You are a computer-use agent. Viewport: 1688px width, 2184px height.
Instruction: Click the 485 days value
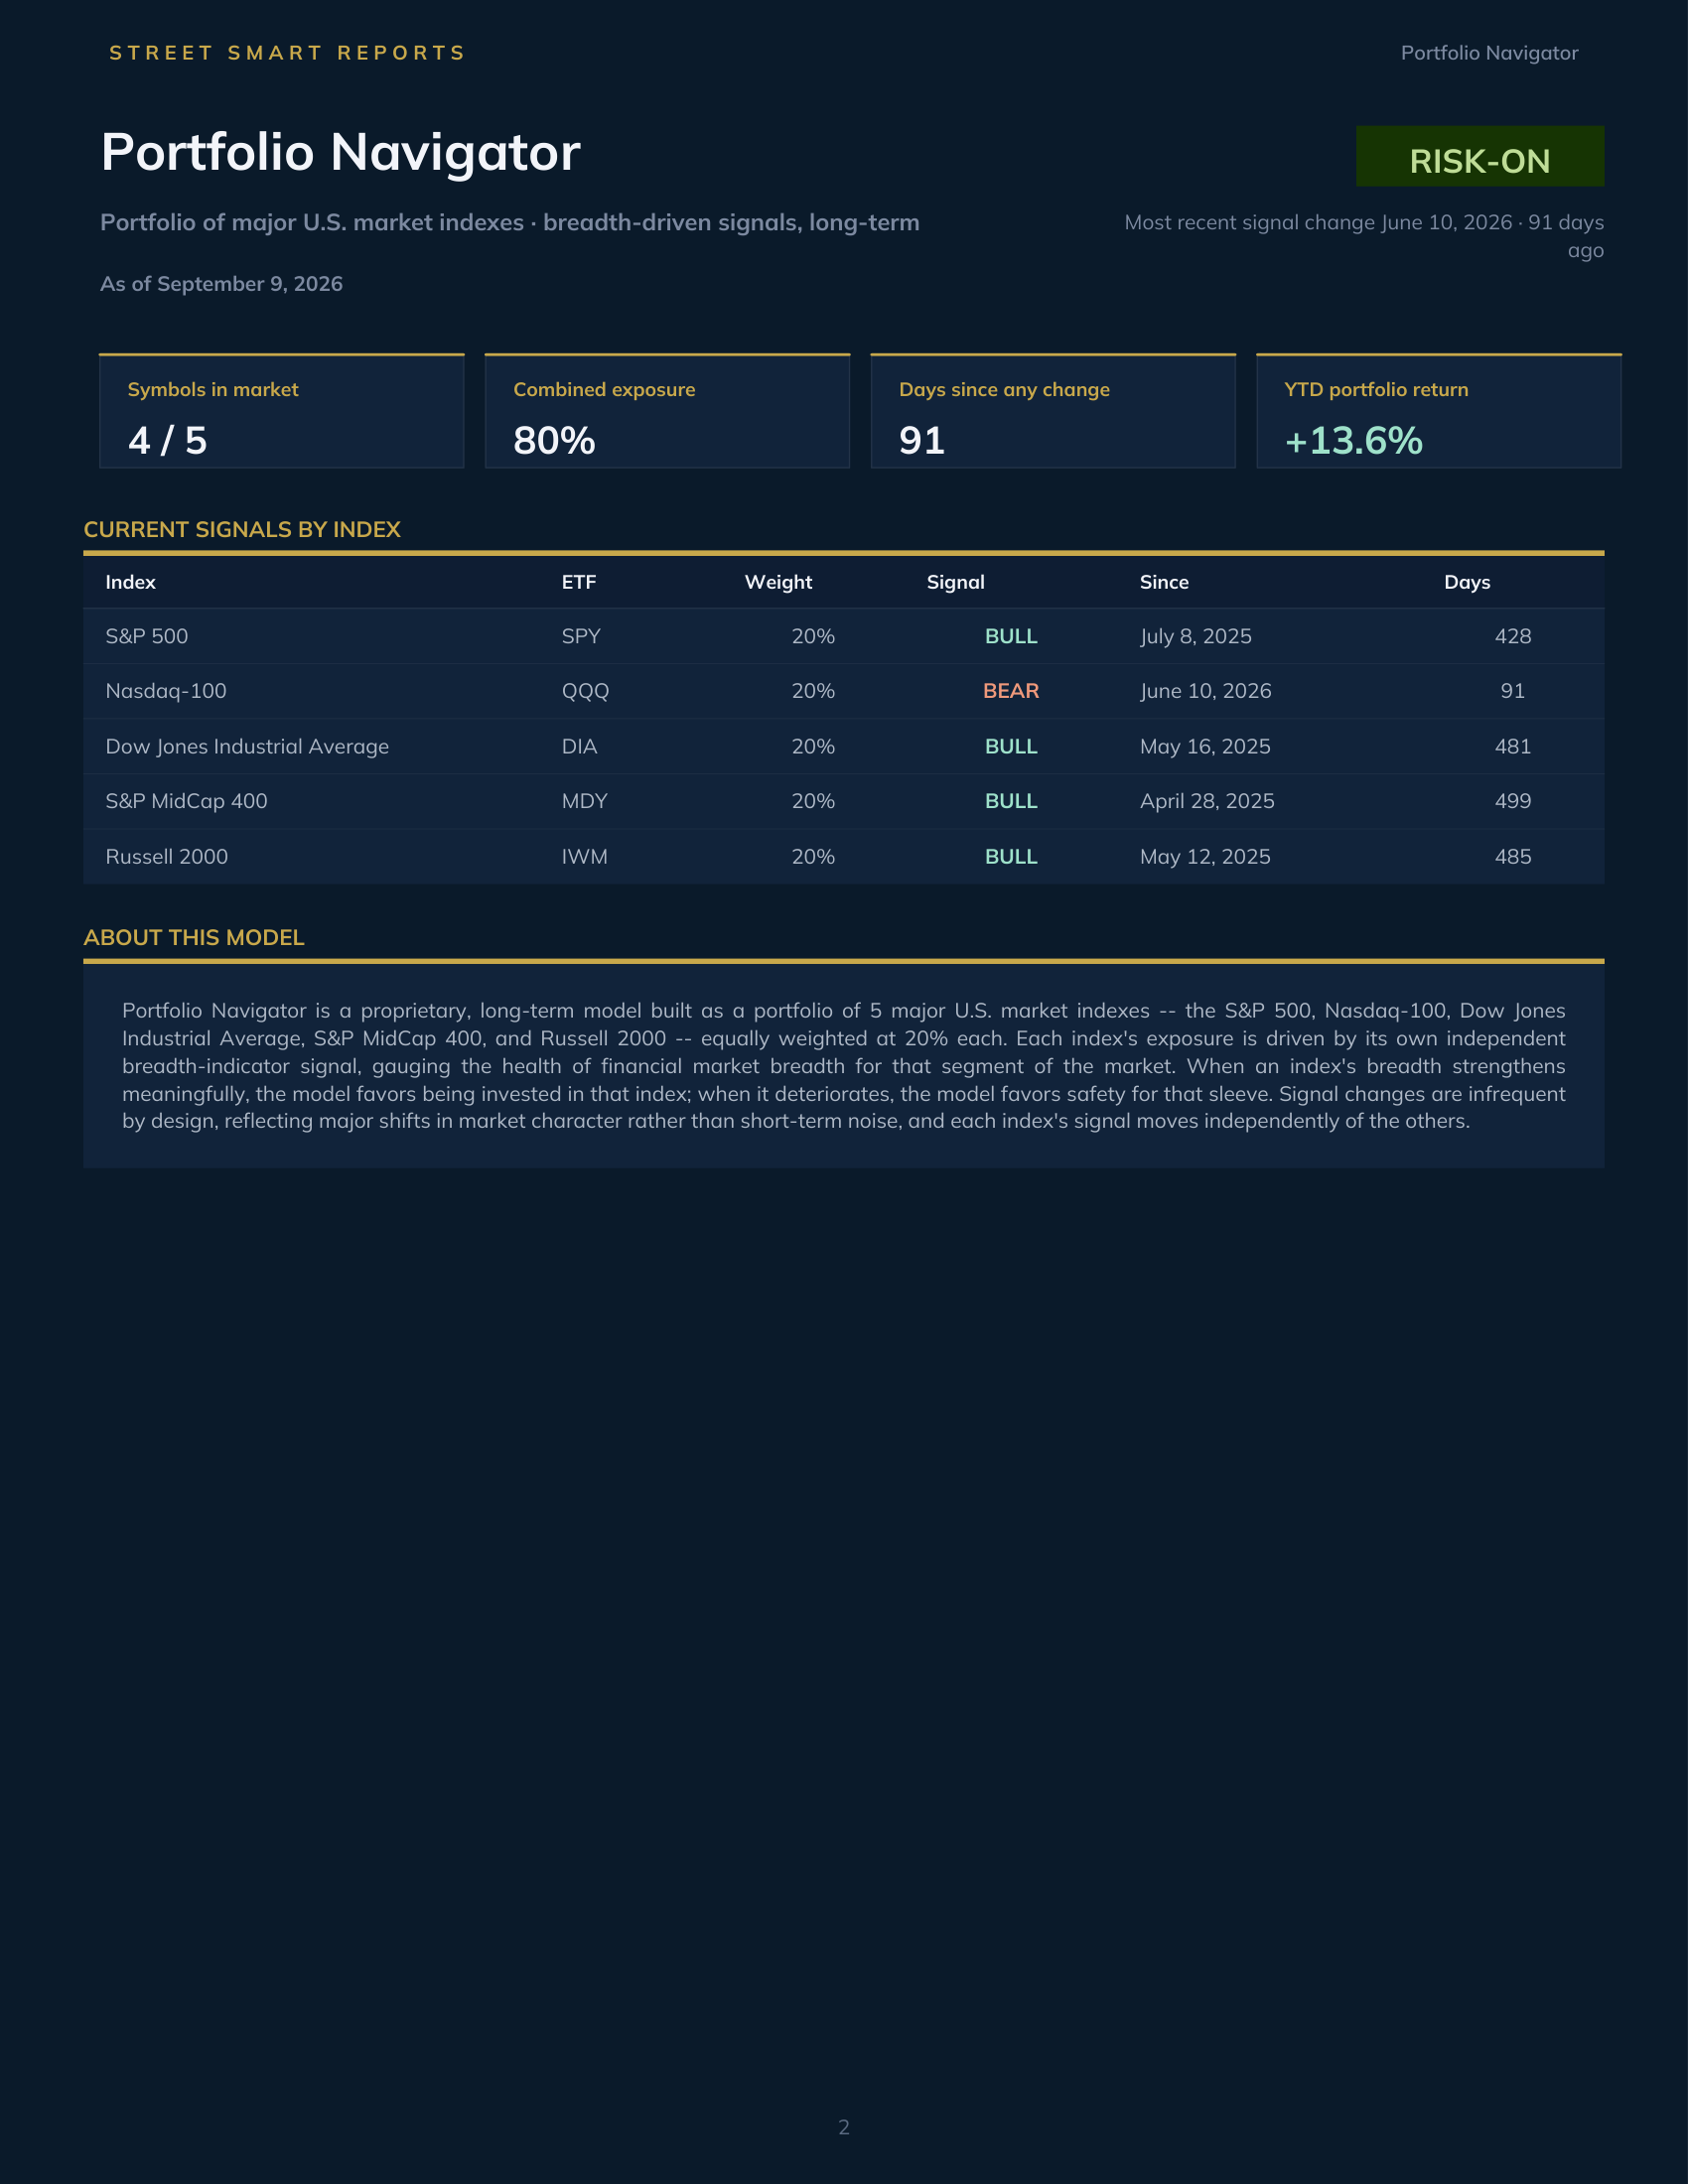(1513, 856)
